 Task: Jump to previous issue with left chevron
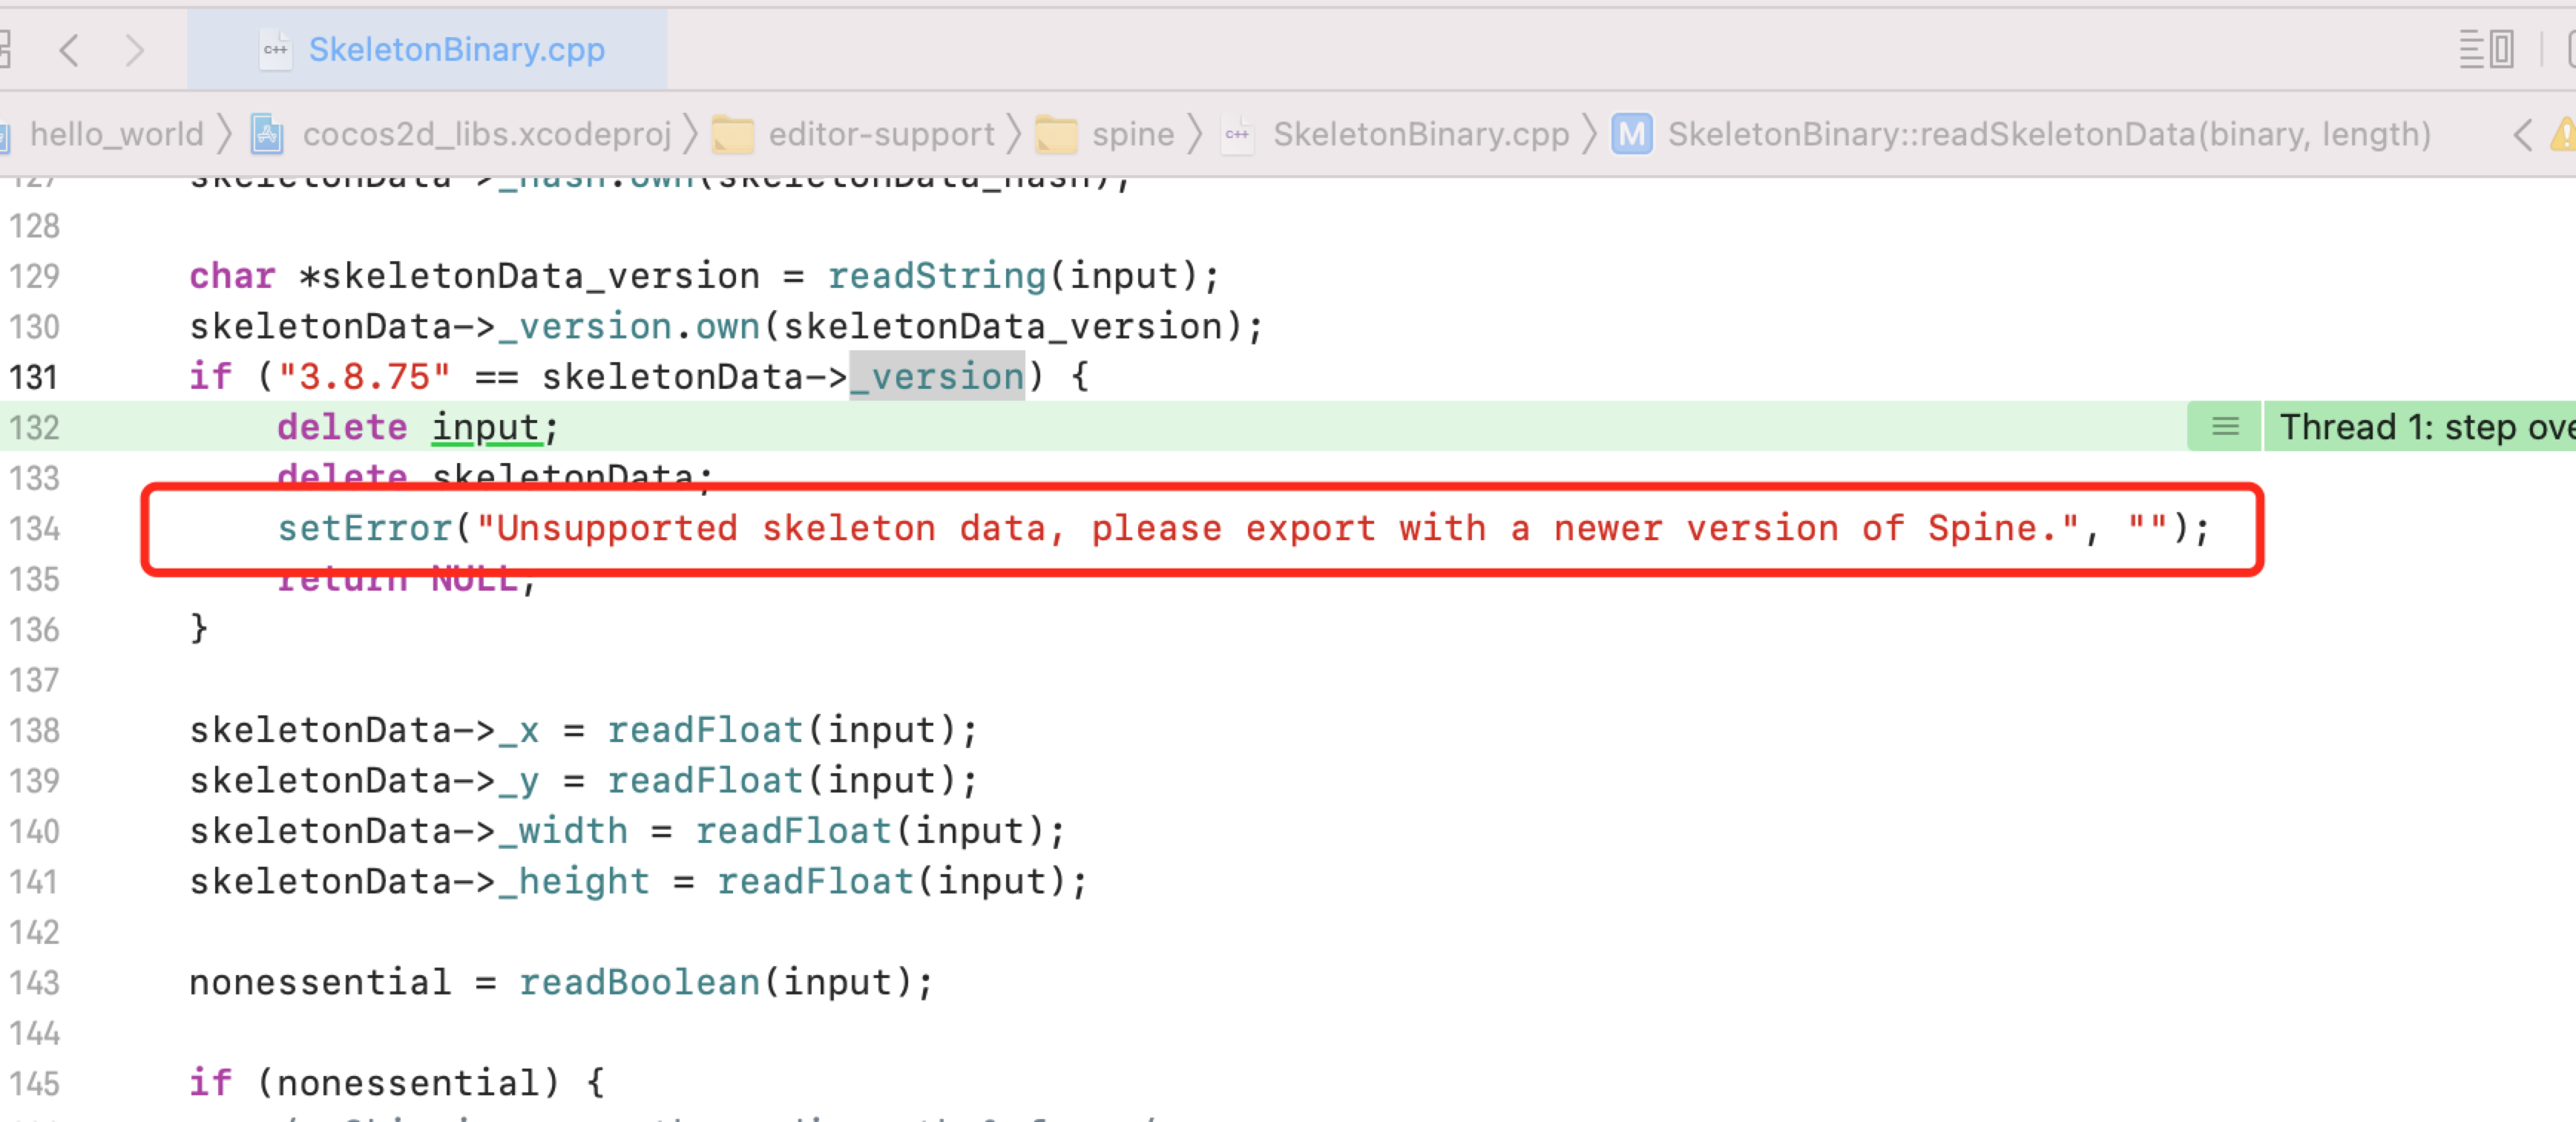point(2523,134)
